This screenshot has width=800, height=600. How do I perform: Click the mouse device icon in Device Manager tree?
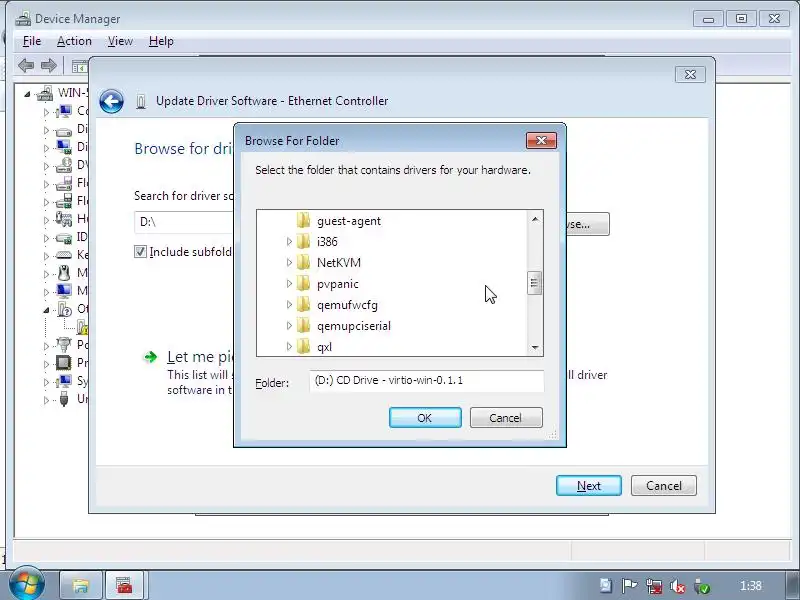pyautogui.click(x=64, y=273)
